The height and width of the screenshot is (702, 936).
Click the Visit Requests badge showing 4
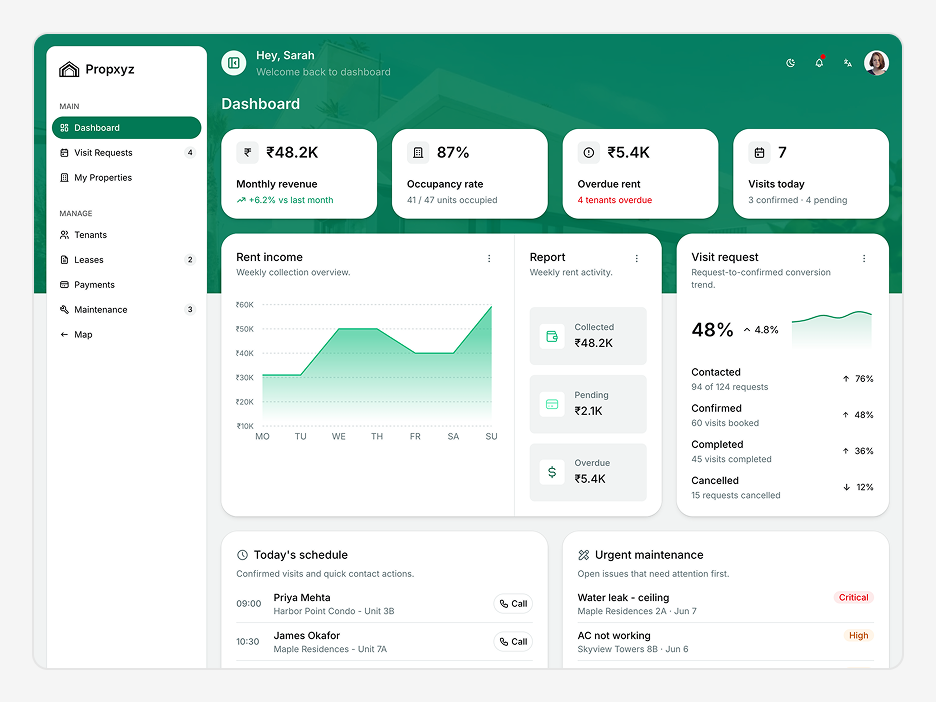[x=190, y=153]
